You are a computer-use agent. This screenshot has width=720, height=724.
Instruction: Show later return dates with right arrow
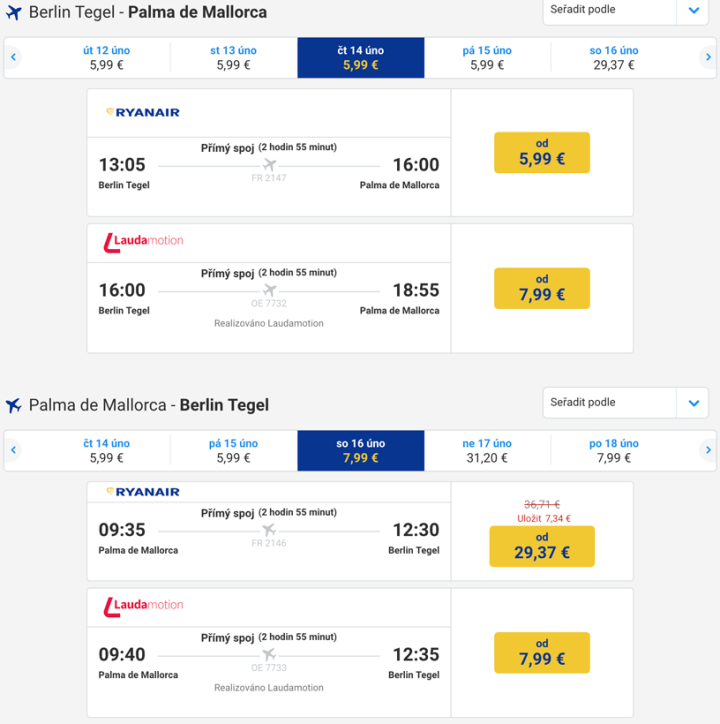pos(708,450)
